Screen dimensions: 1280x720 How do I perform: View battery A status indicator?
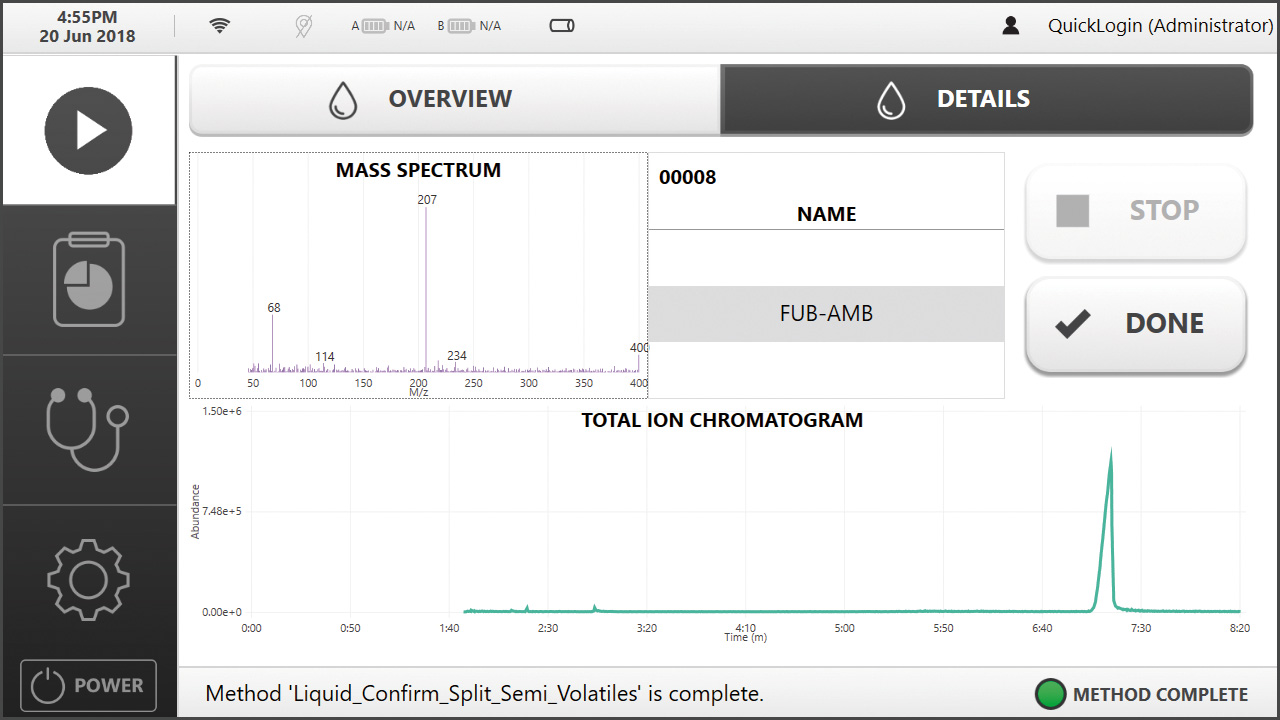click(383, 26)
